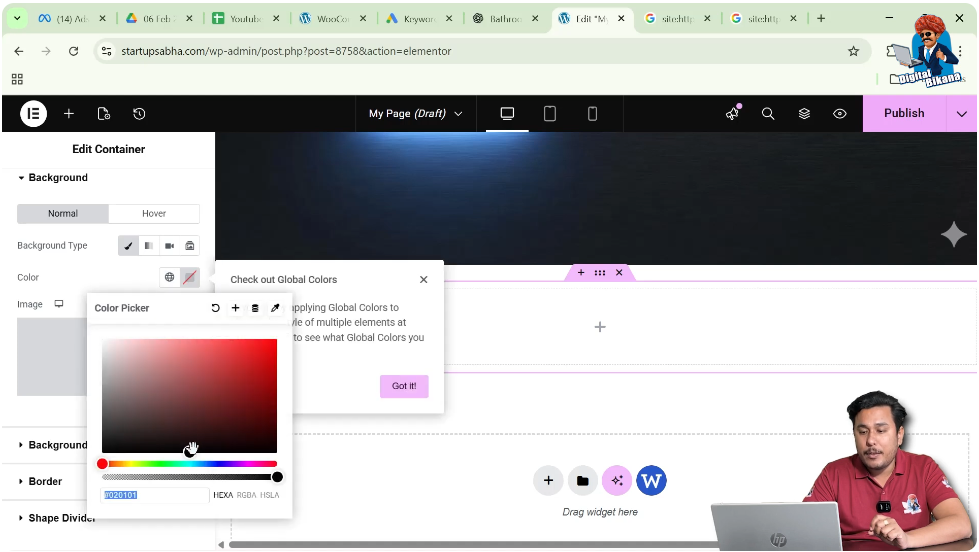This screenshot has width=979, height=552.
Task: Reload the browser page
Action: tap(74, 51)
